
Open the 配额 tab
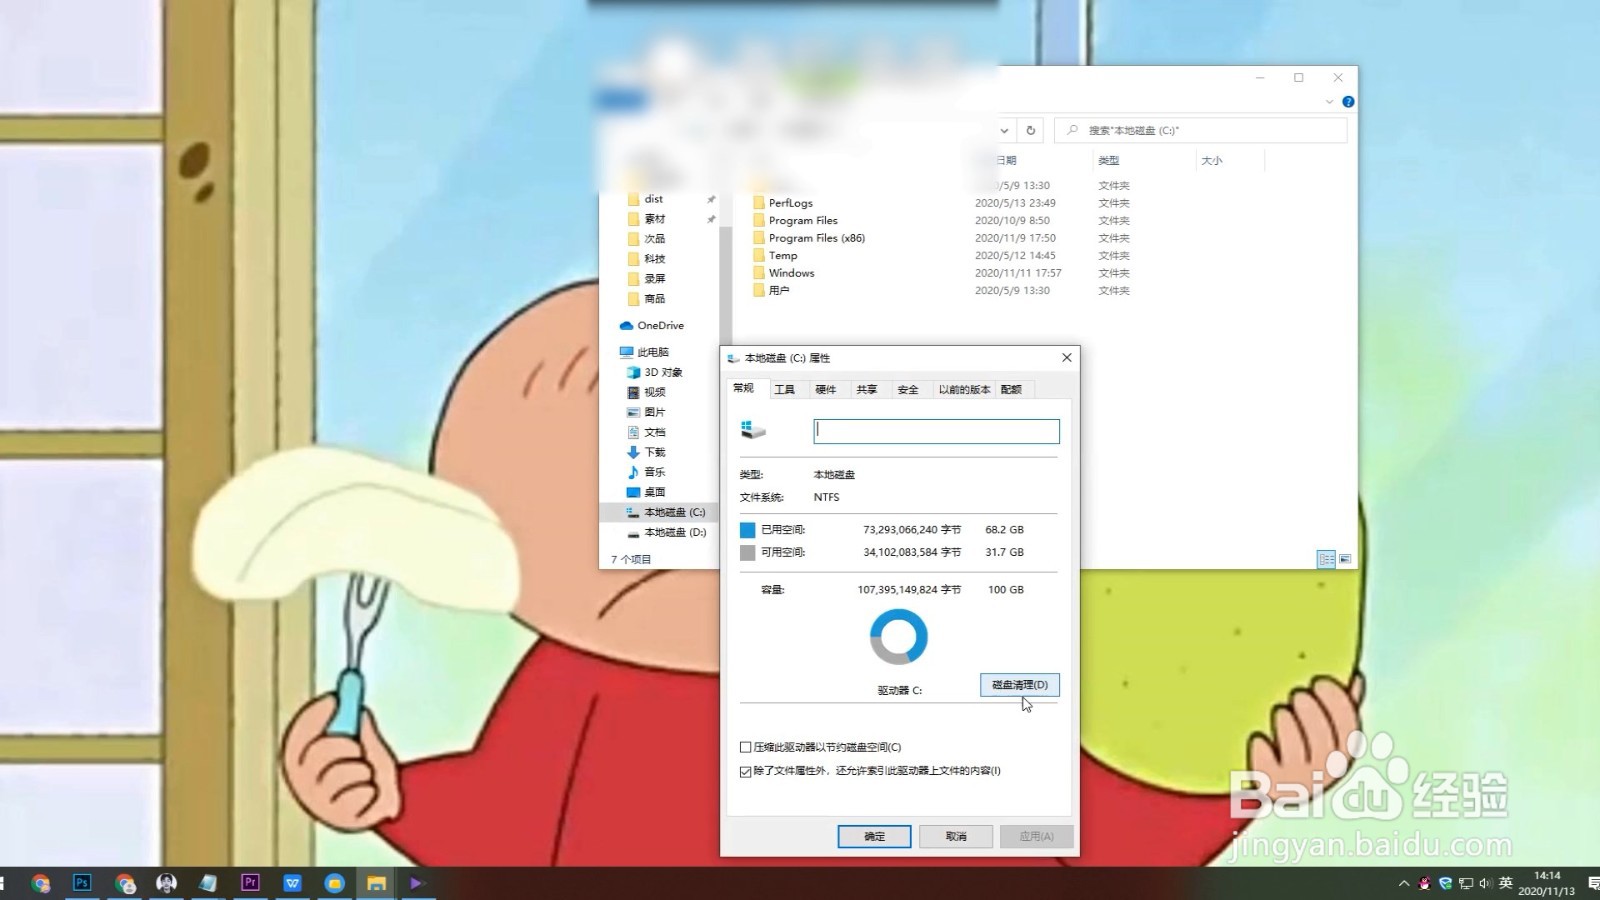click(1012, 390)
